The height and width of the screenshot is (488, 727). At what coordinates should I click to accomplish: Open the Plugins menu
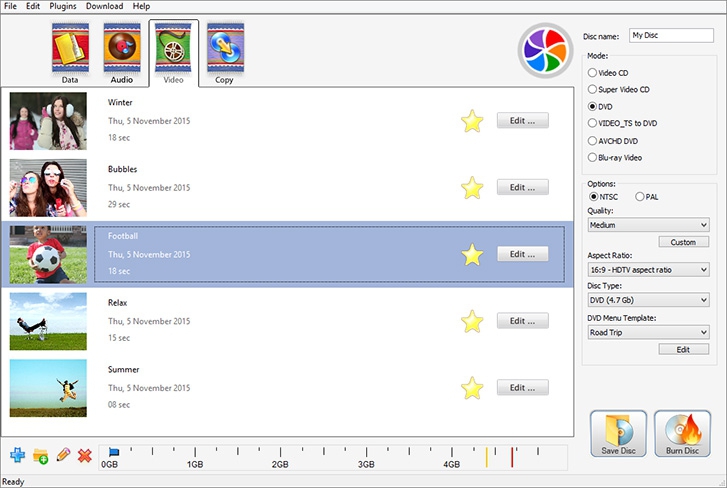tap(63, 6)
